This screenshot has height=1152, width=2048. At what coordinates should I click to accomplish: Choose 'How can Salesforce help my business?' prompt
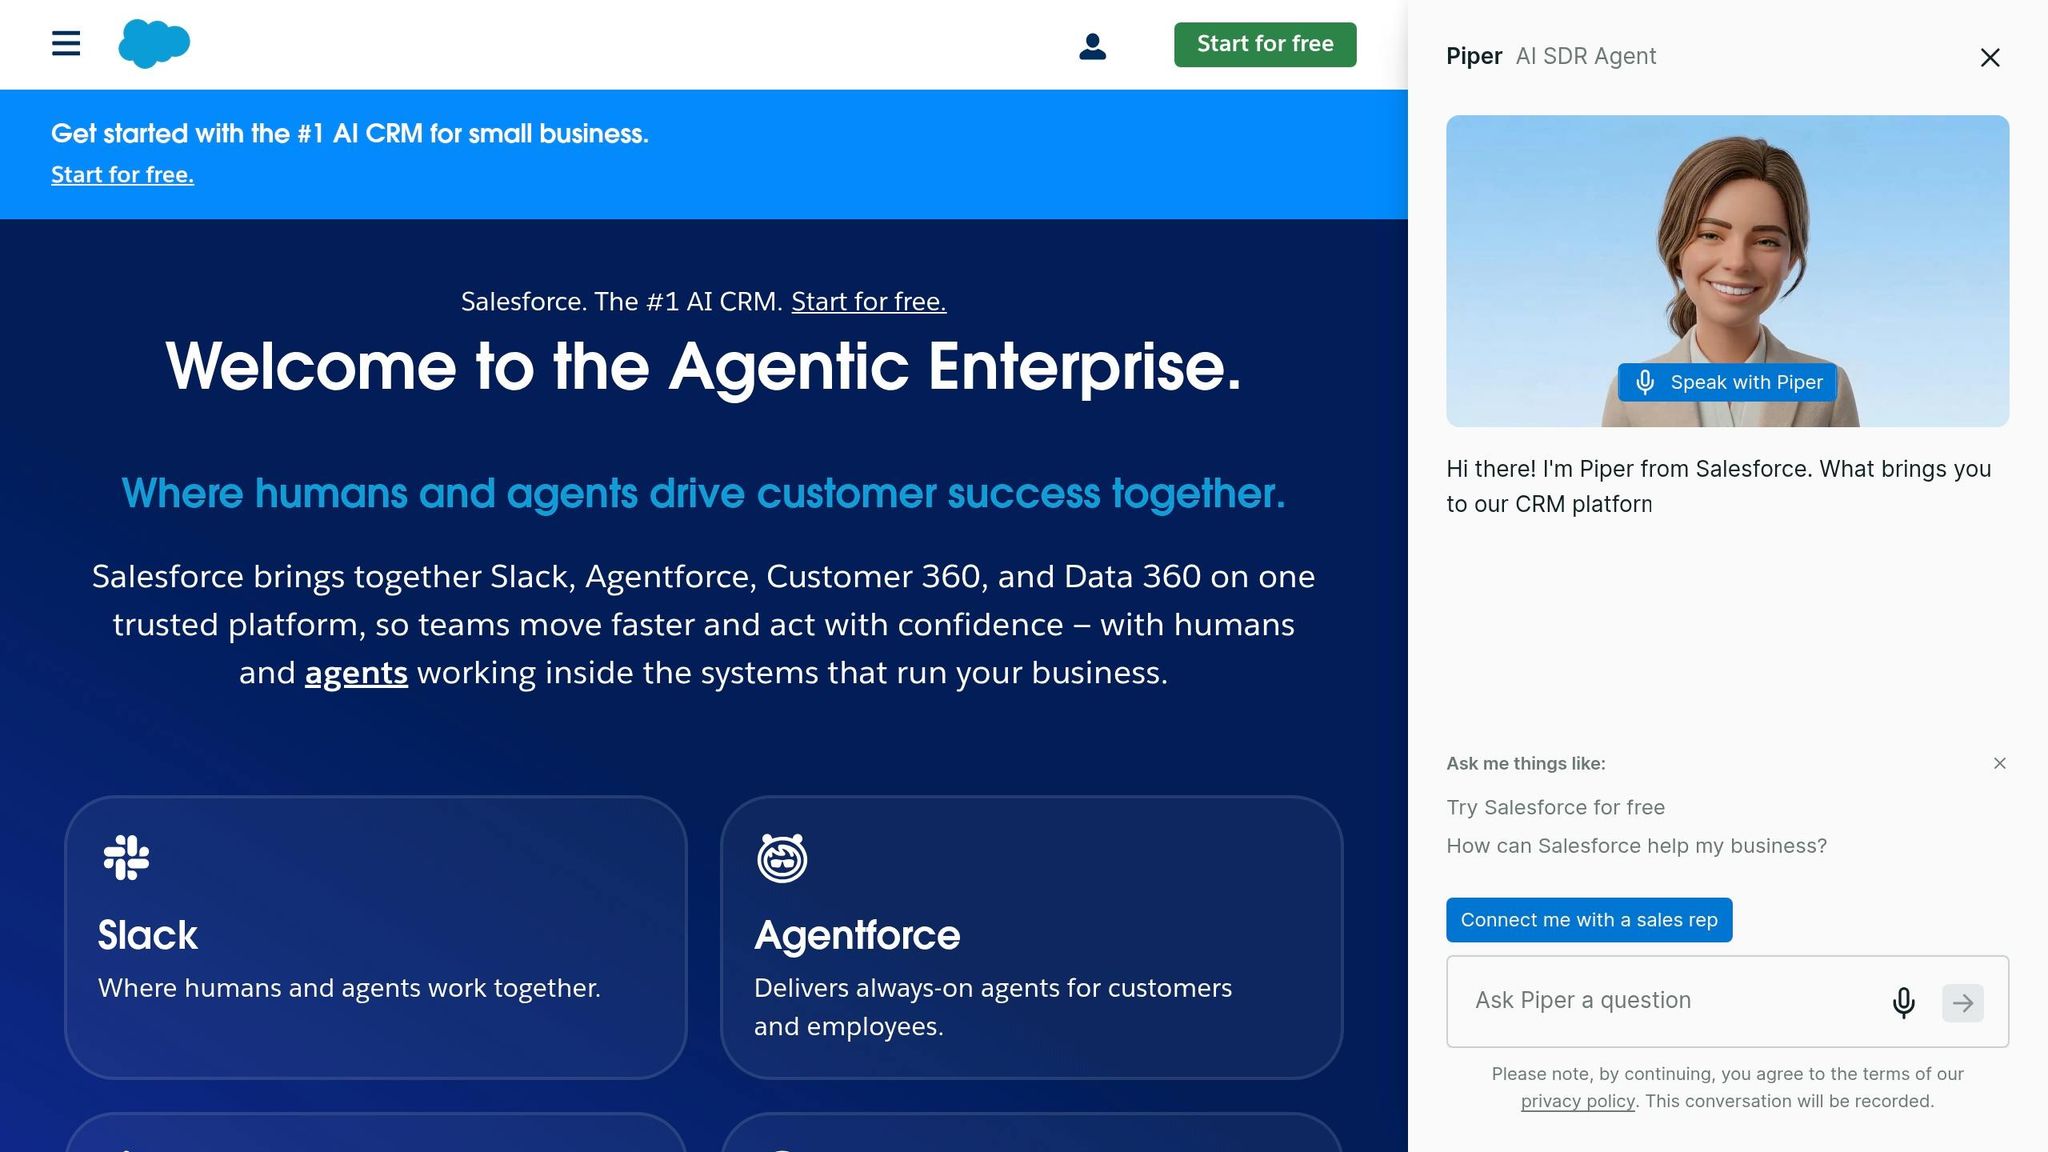click(x=1636, y=845)
